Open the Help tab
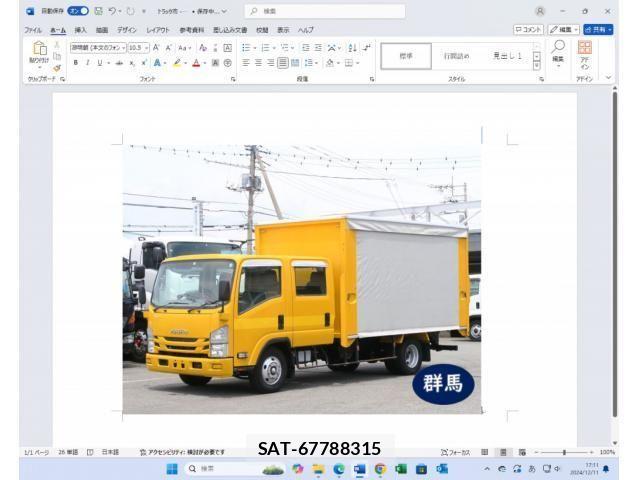 click(x=305, y=30)
